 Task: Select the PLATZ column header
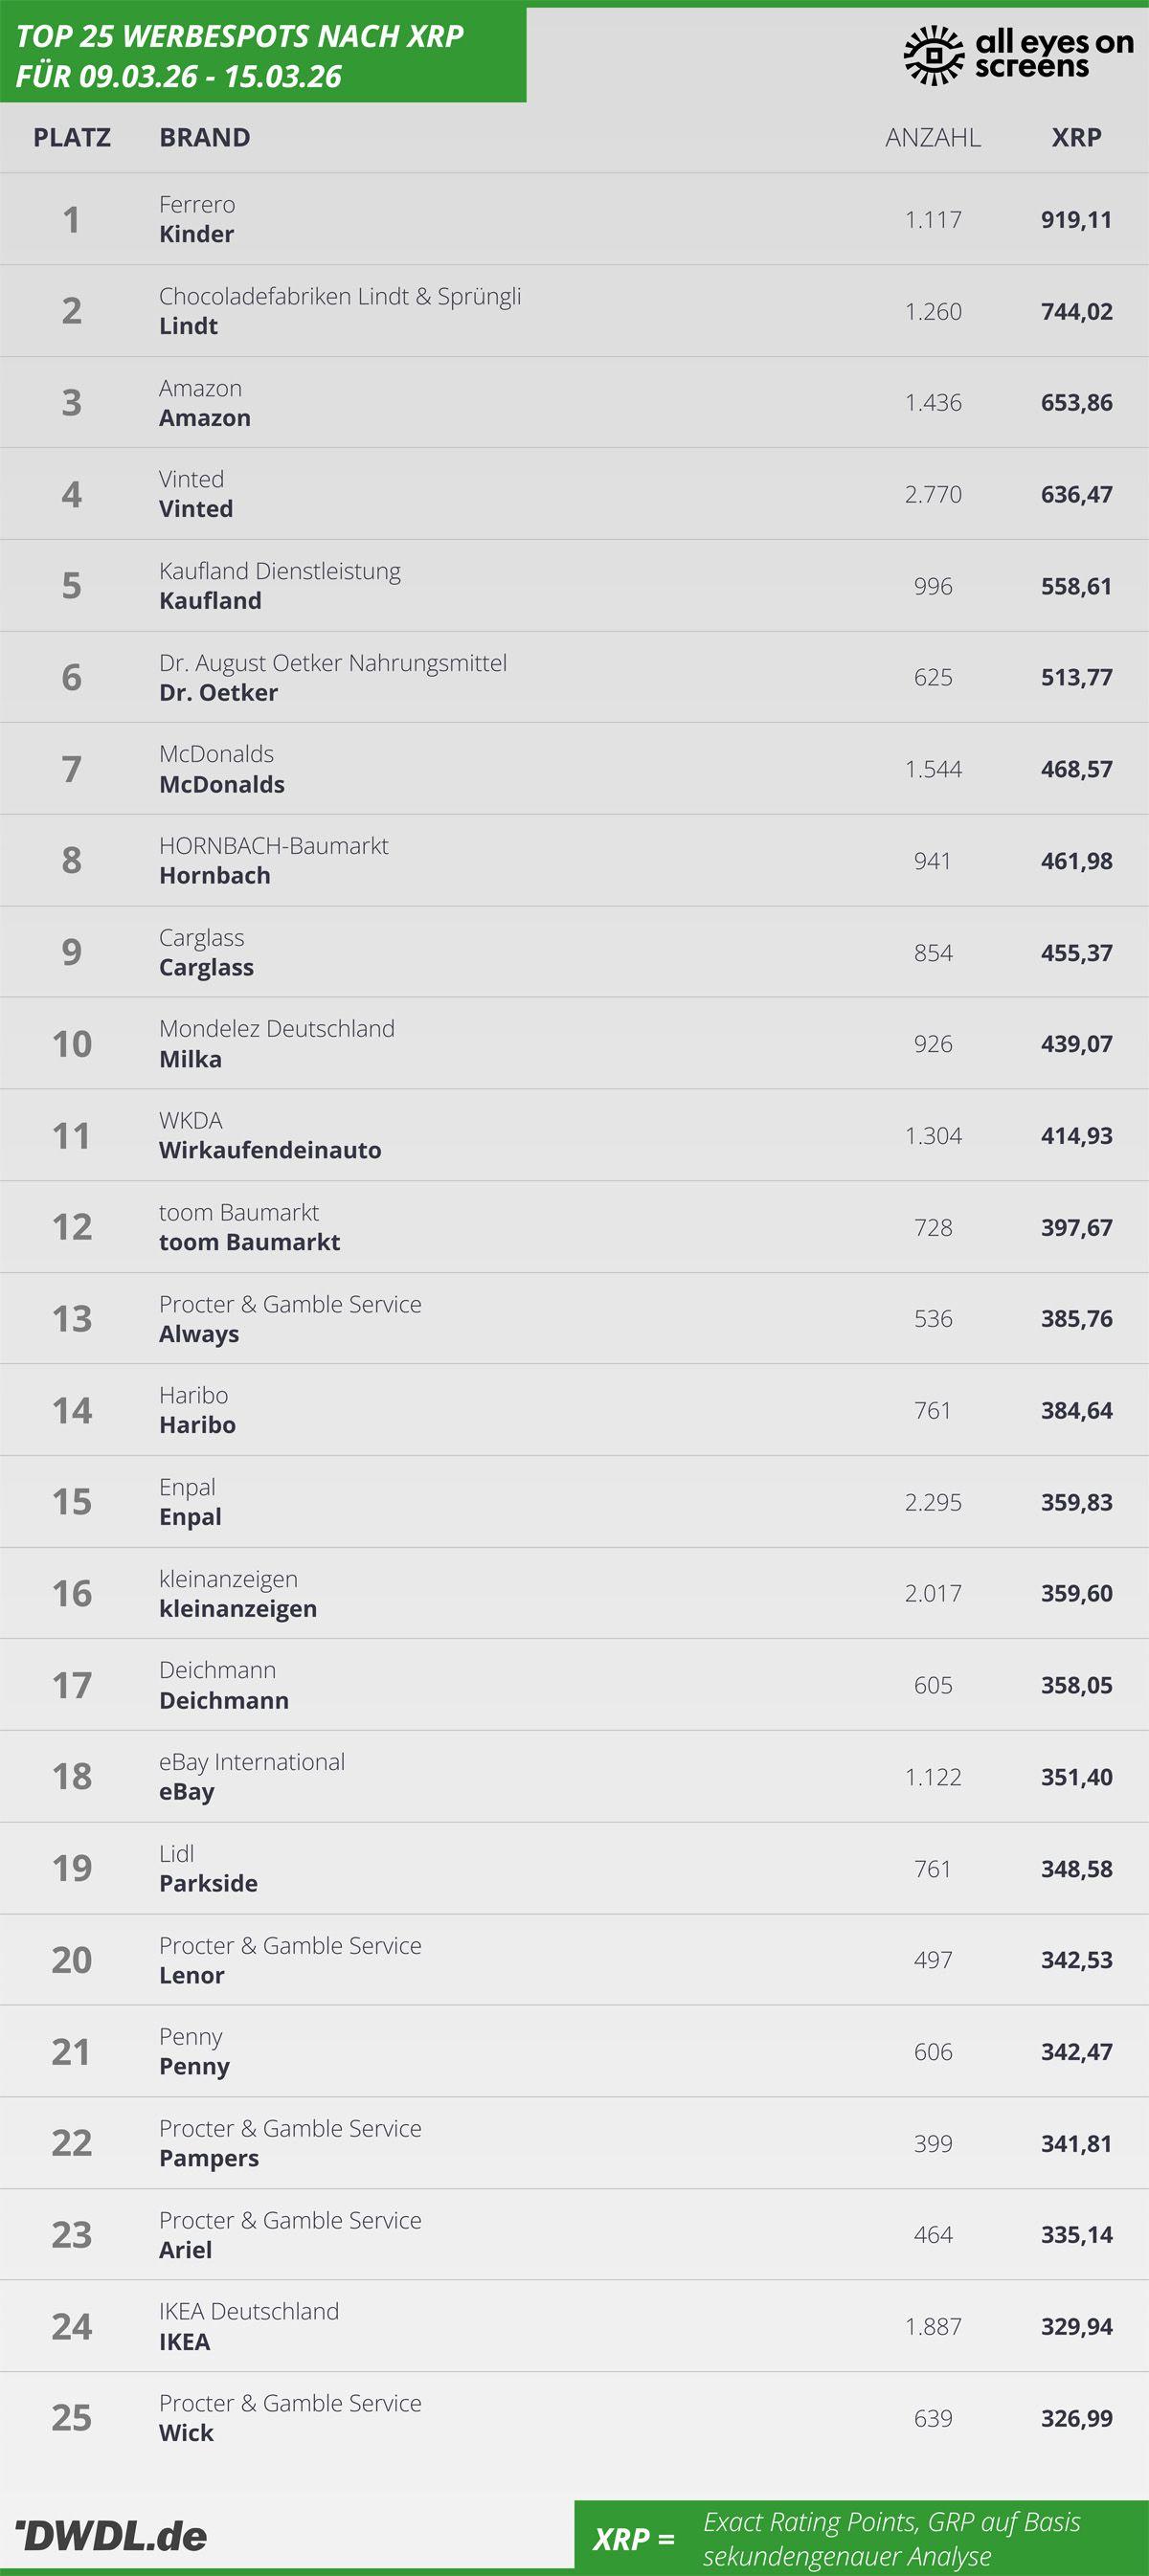72,137
